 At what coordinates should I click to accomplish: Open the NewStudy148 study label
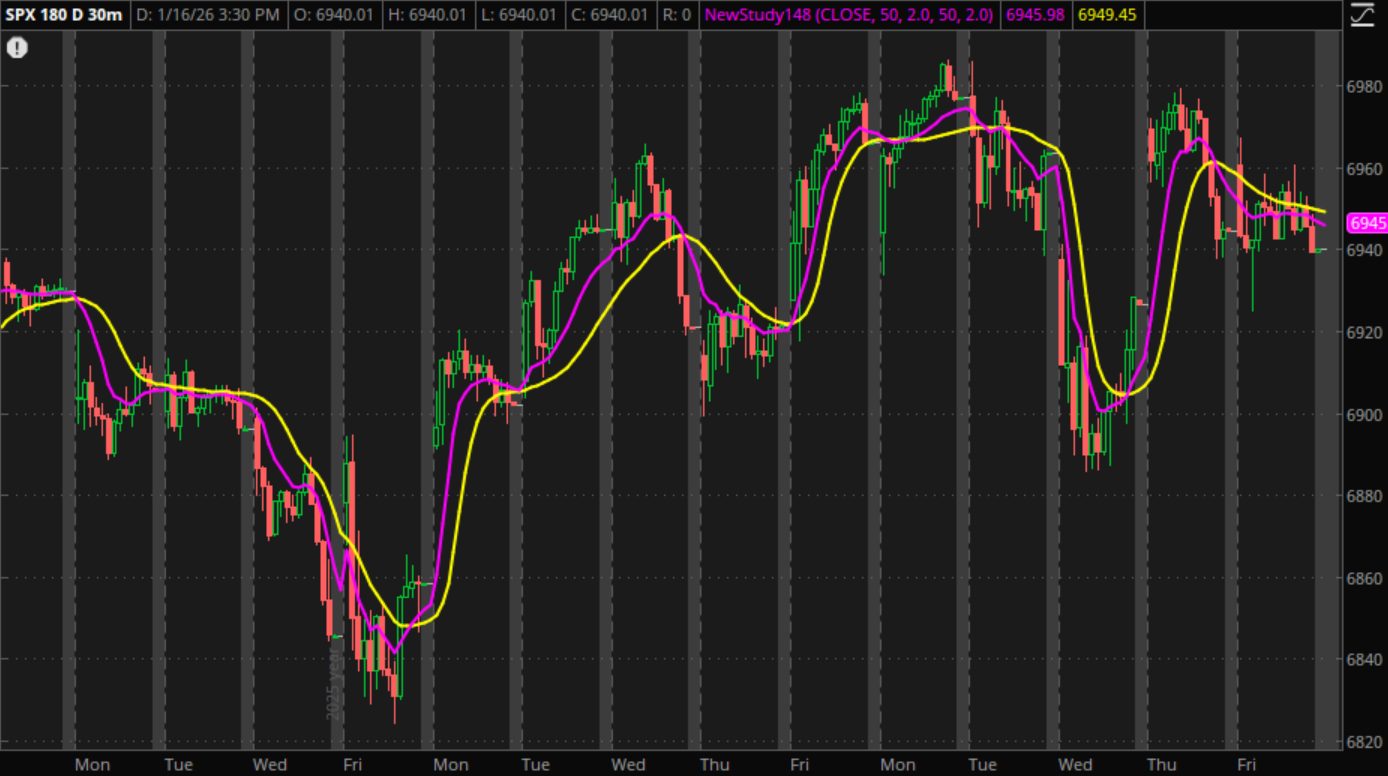[849, 15]
